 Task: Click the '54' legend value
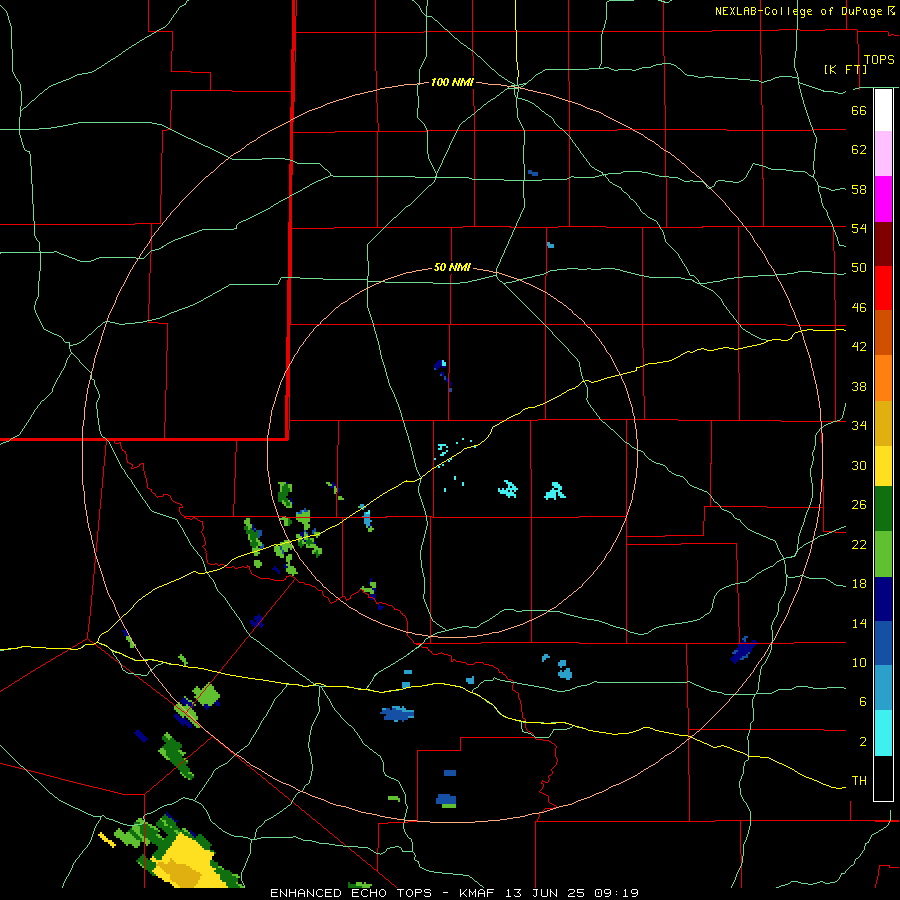[x=859, y=228]
